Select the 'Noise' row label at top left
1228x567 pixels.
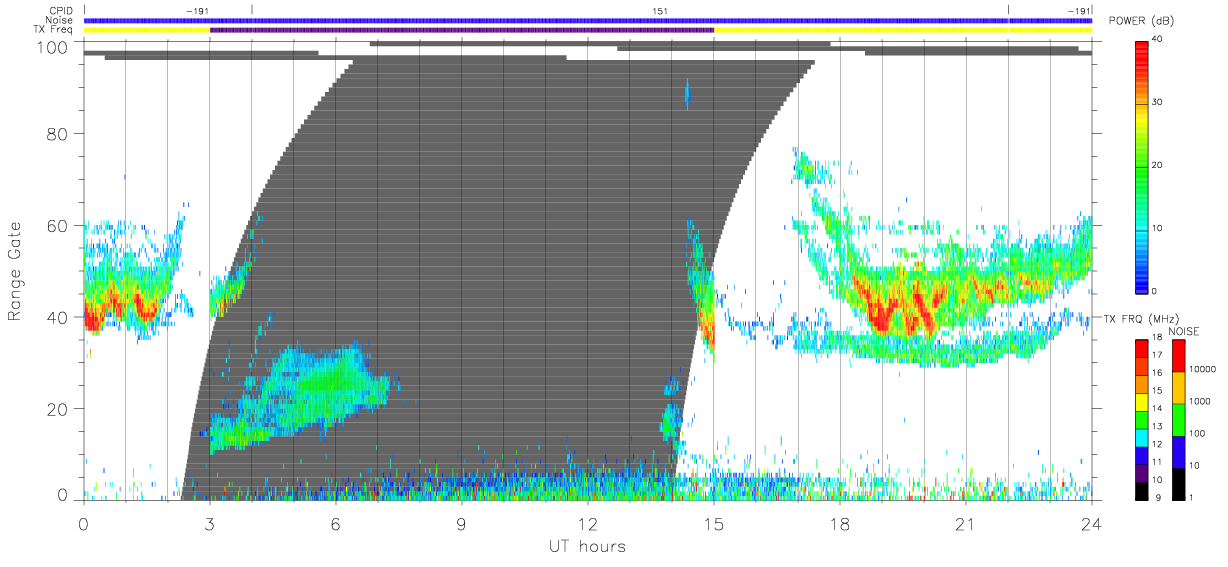(61, 20)
